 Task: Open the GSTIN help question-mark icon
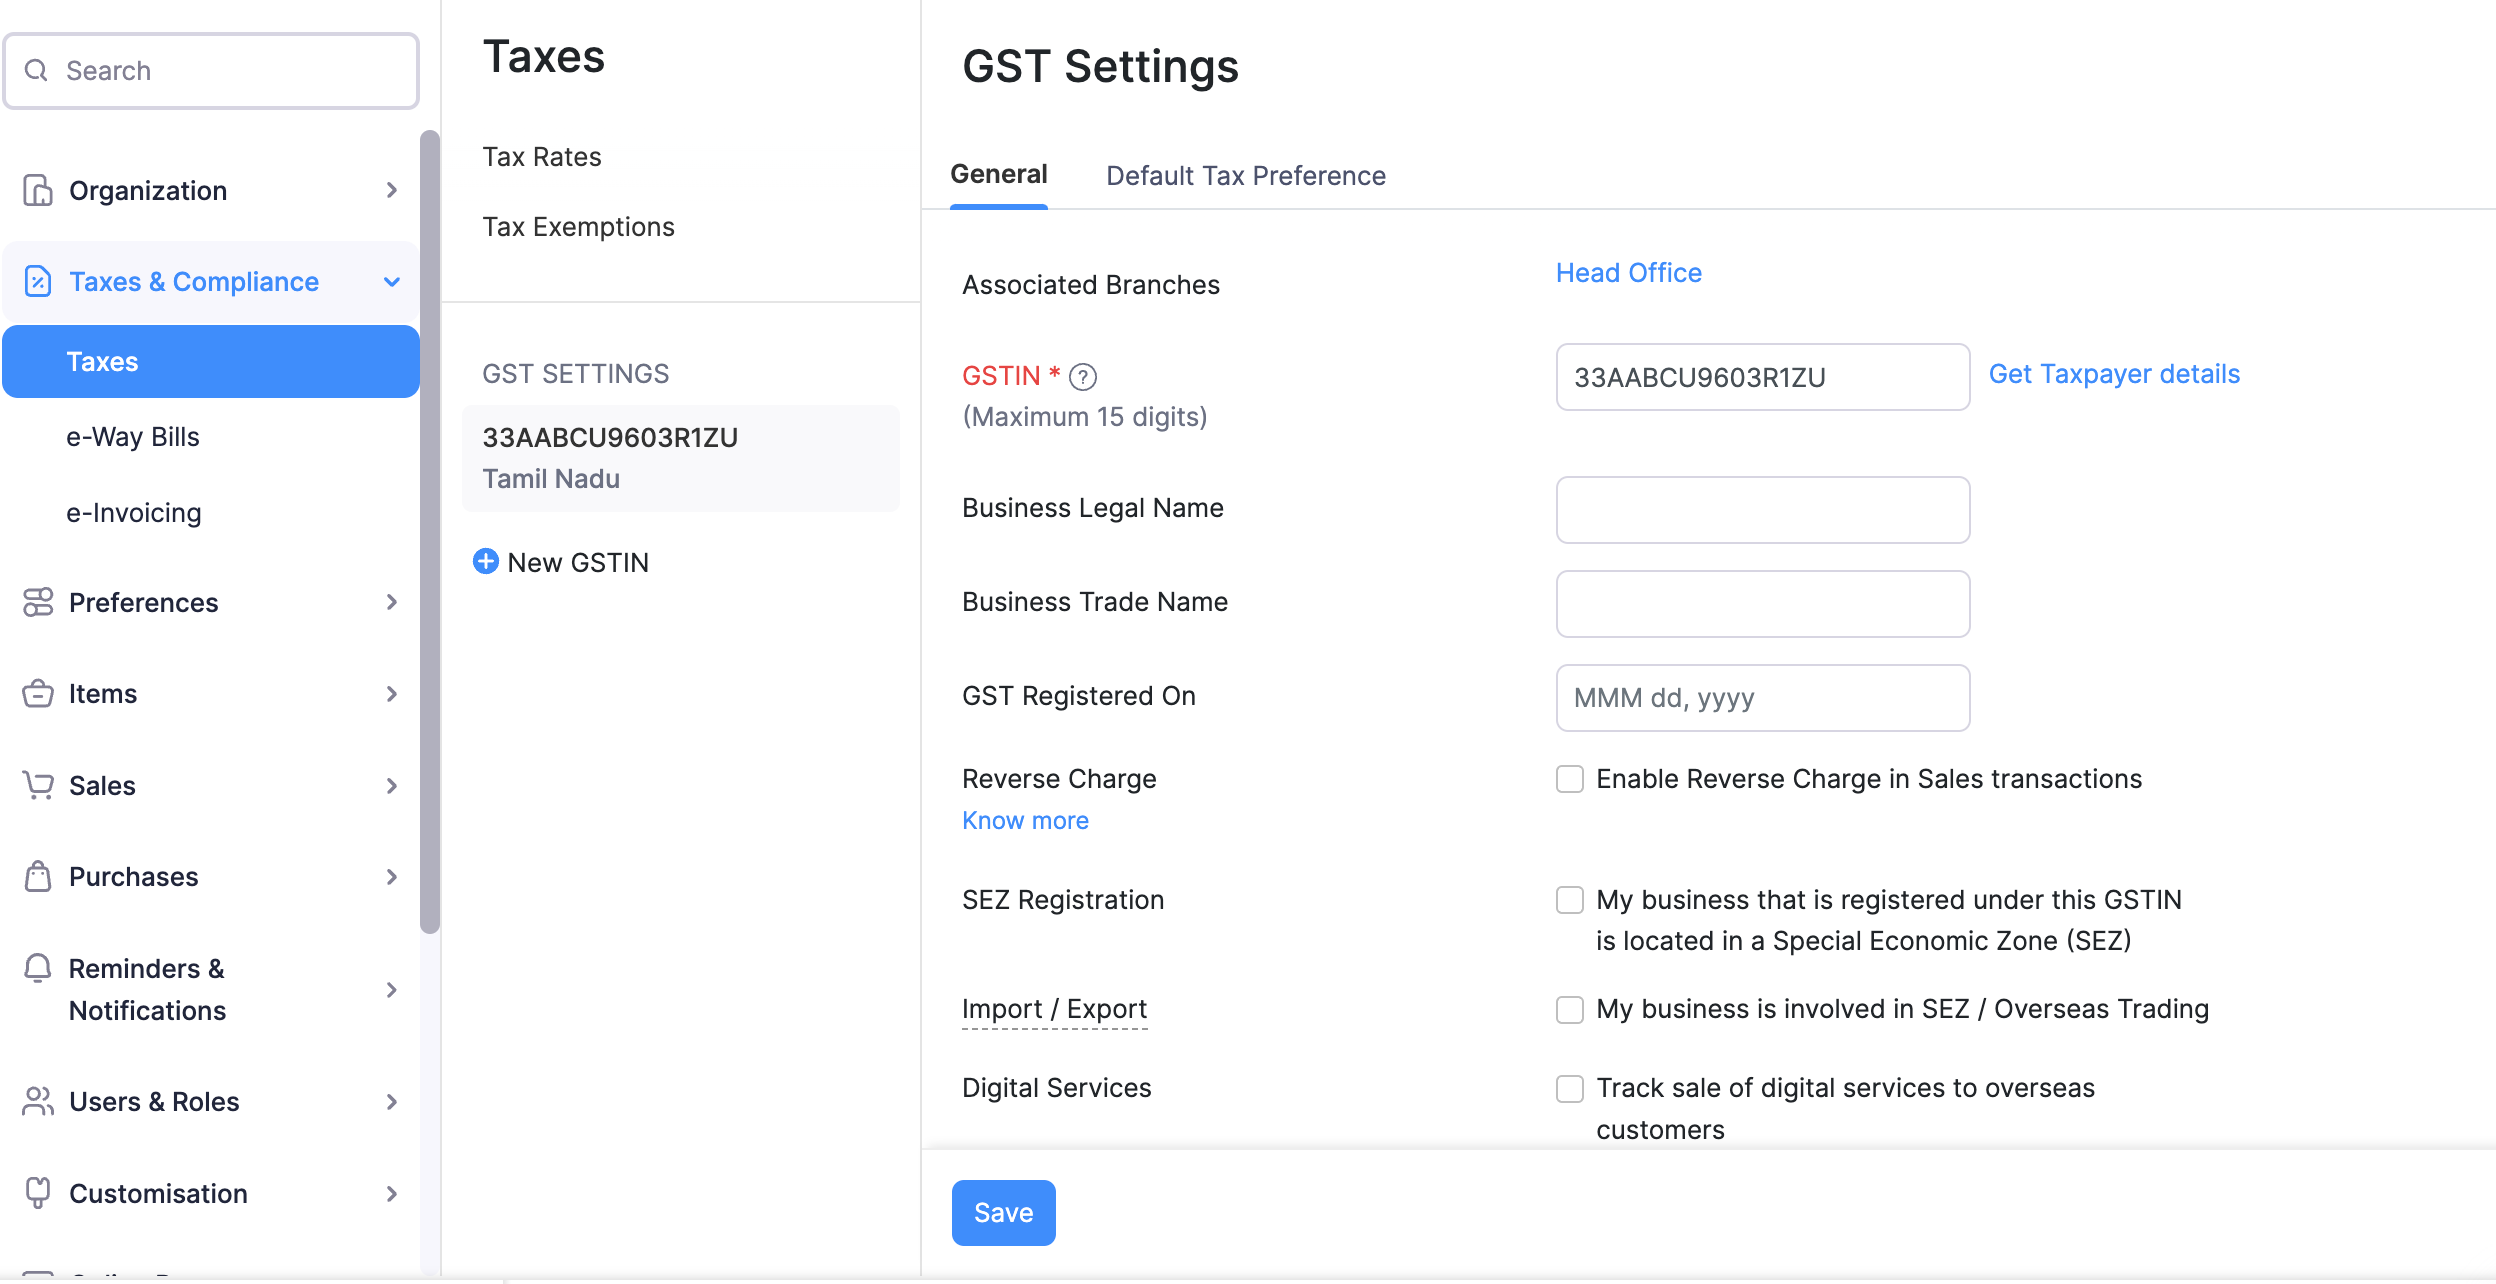pyautogui.click(x=1083, y=377)
